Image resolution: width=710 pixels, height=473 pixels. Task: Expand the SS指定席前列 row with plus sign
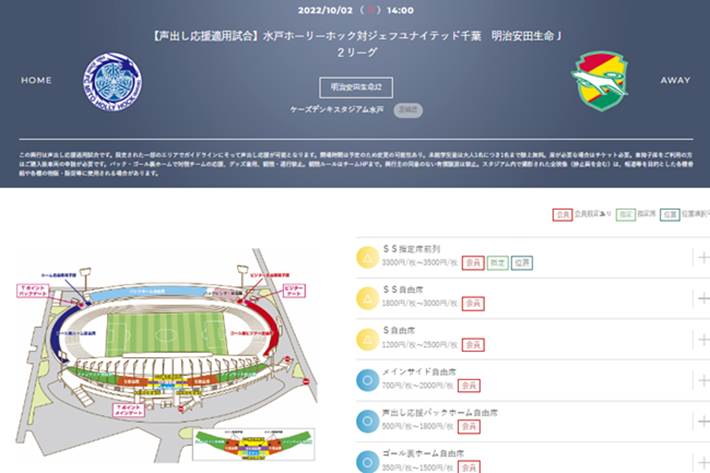(x=704, y=258)
